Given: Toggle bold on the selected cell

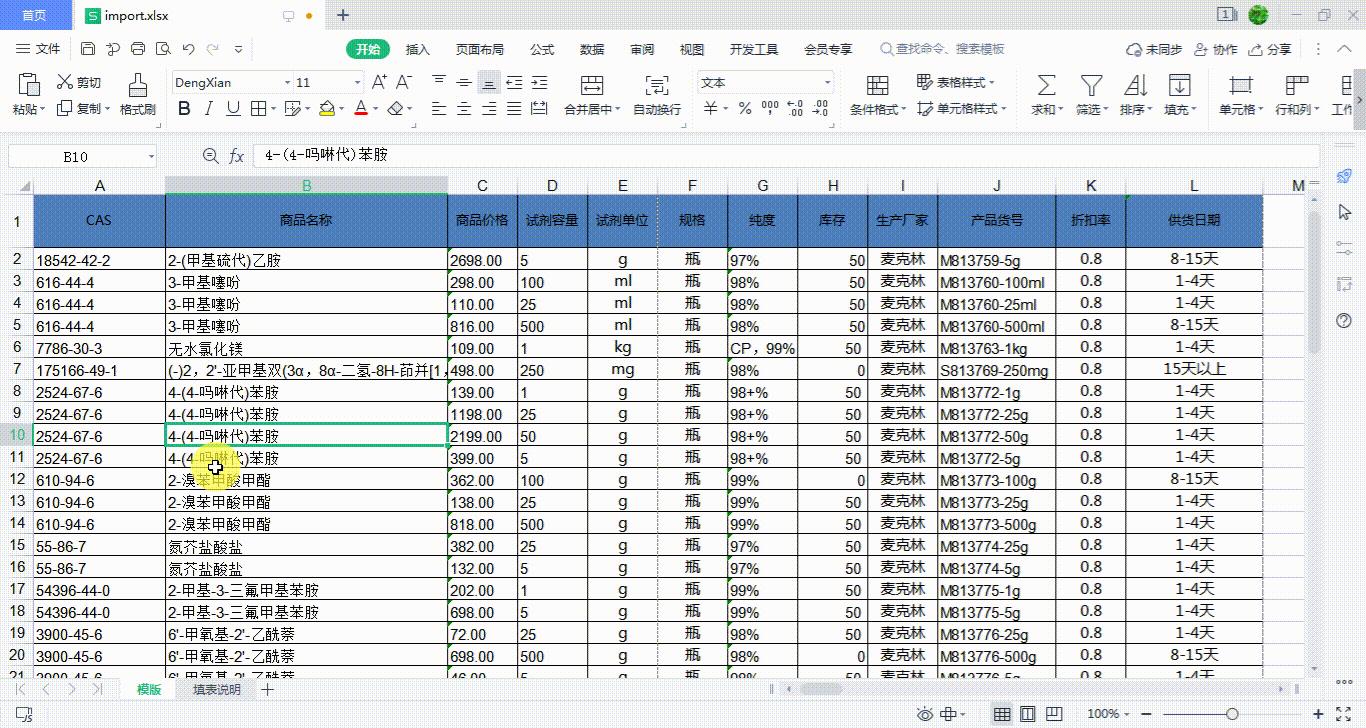Looking at the screenshot, I should click(185, 108).
